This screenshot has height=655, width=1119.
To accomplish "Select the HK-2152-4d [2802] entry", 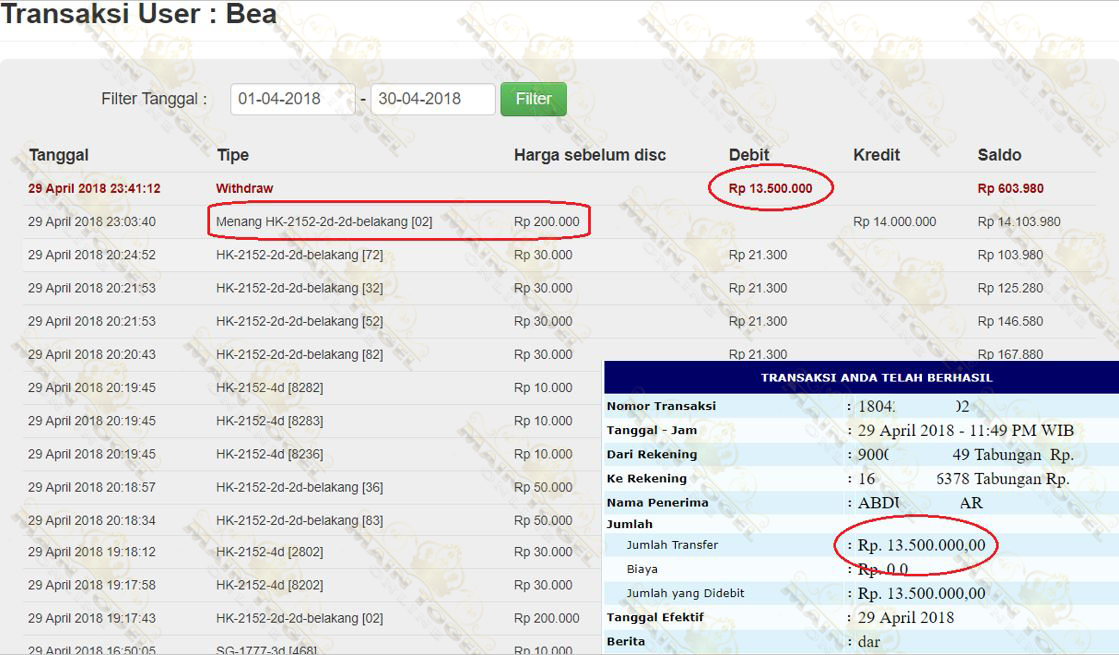I will [269, 552].
